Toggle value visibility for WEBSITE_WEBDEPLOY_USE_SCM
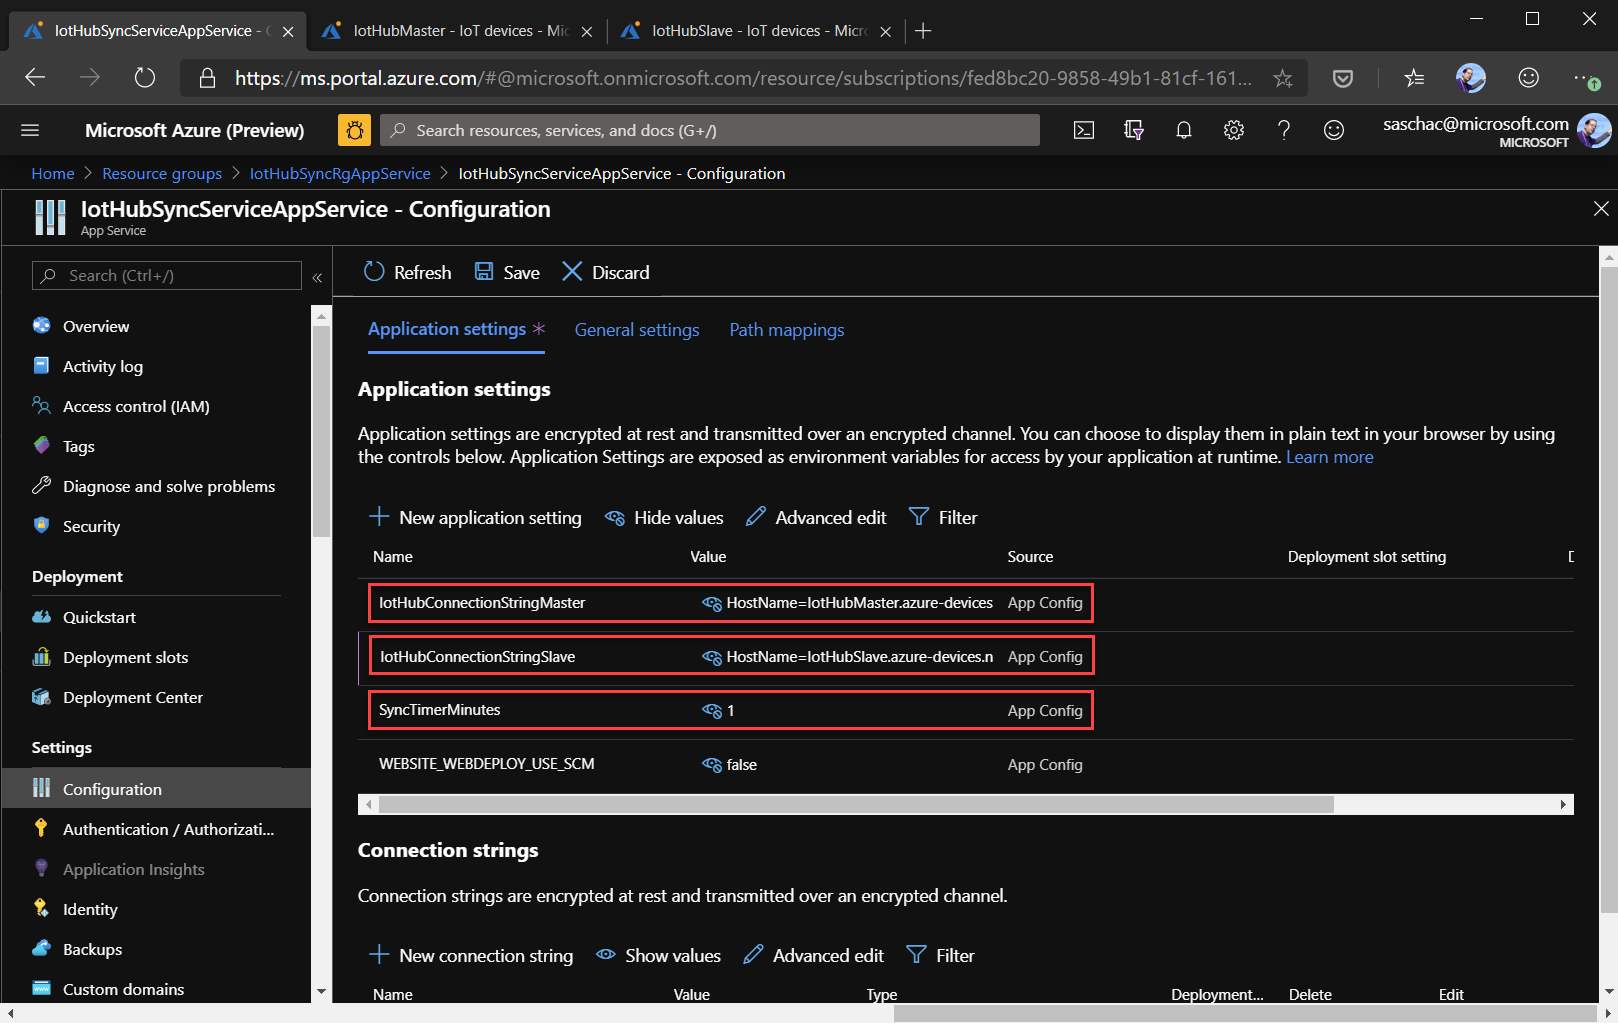The height and width of the screenshot is (1023, 1618). (711, 764)
